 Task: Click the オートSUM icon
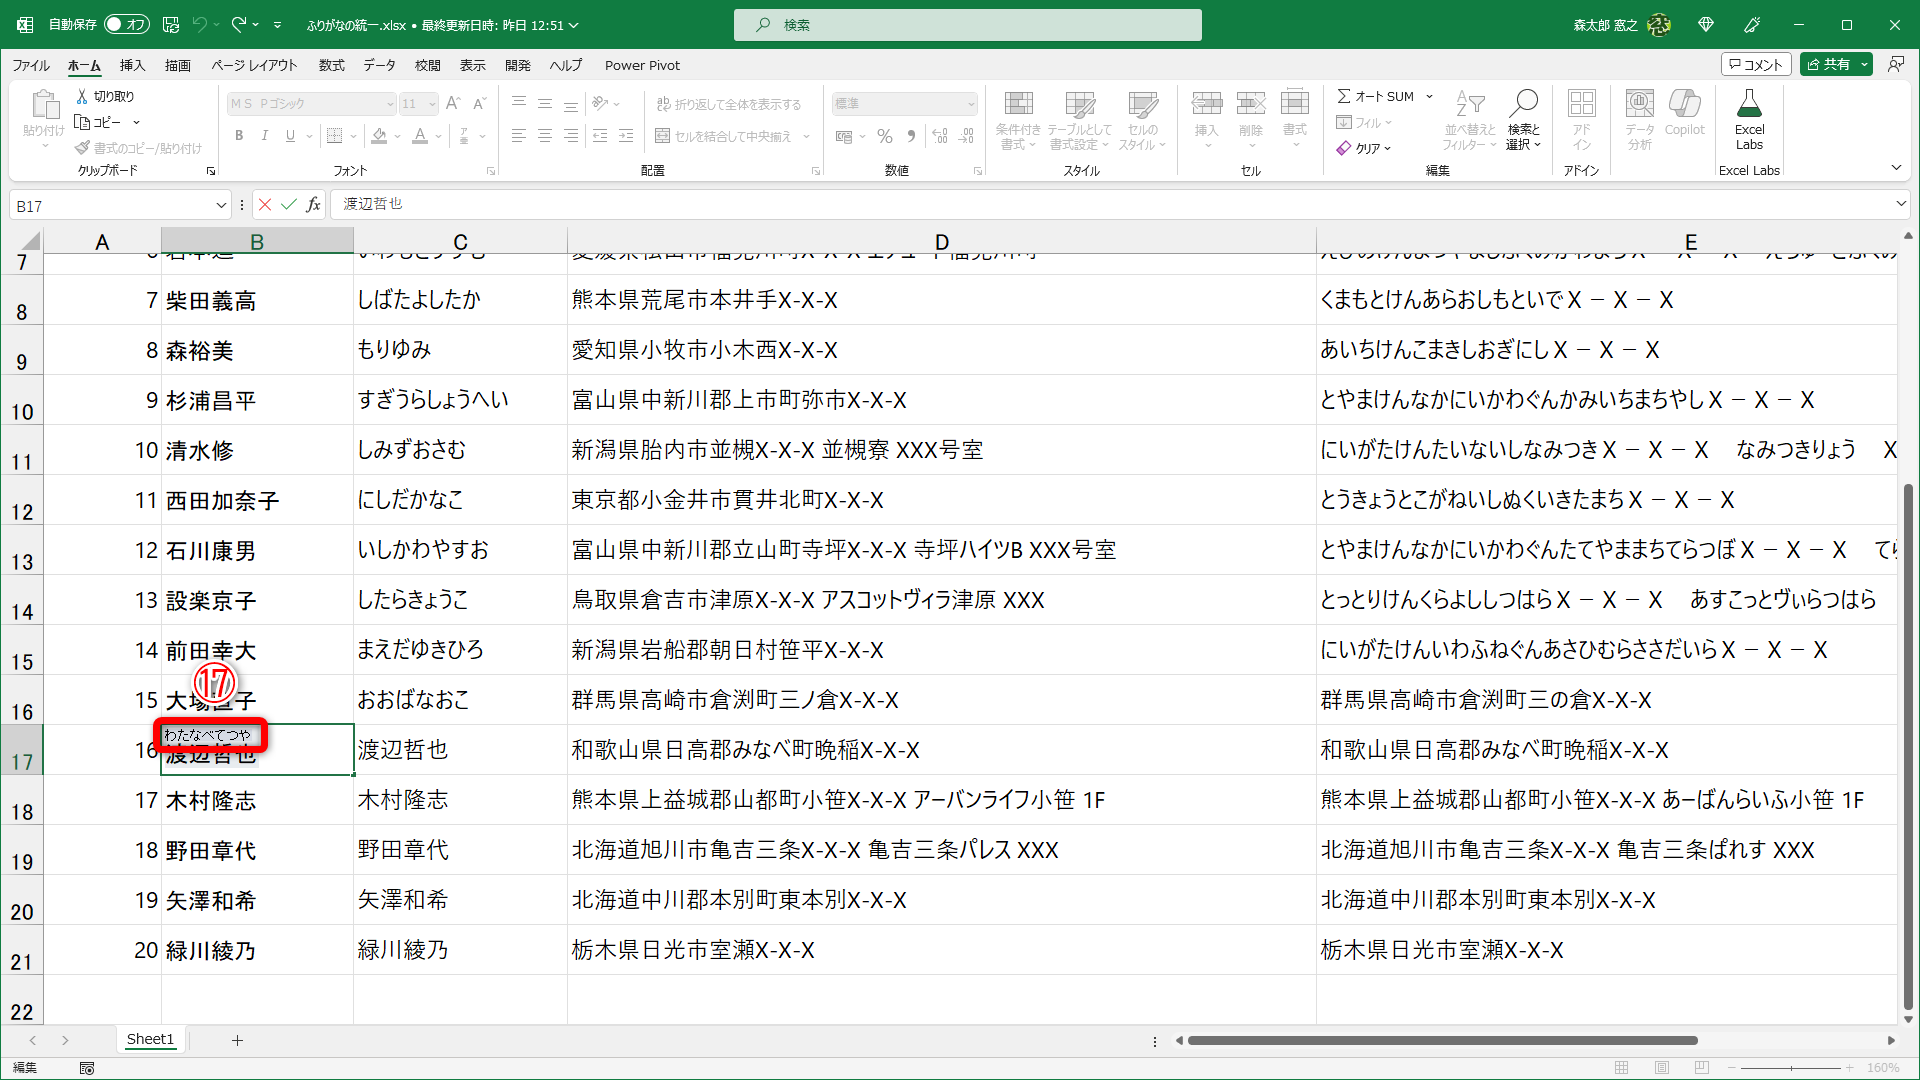pos(1345,96)
